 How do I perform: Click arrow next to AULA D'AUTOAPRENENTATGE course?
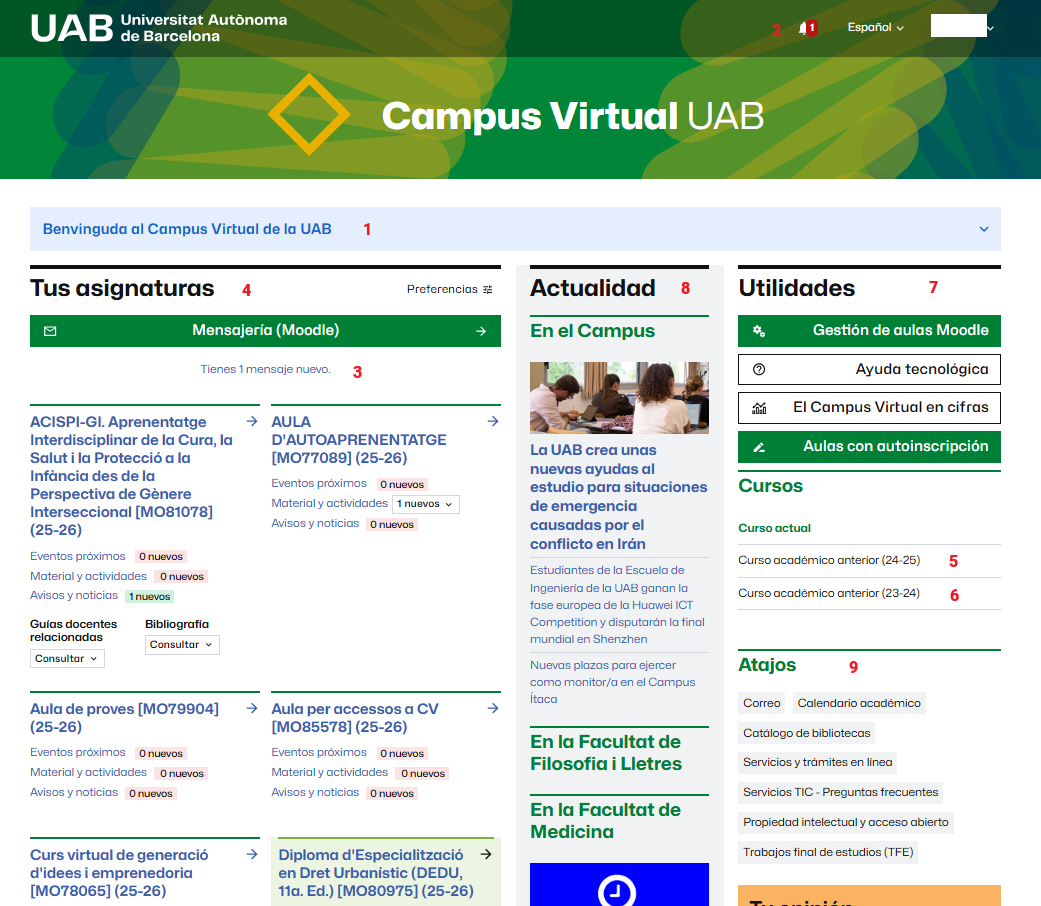493,421
